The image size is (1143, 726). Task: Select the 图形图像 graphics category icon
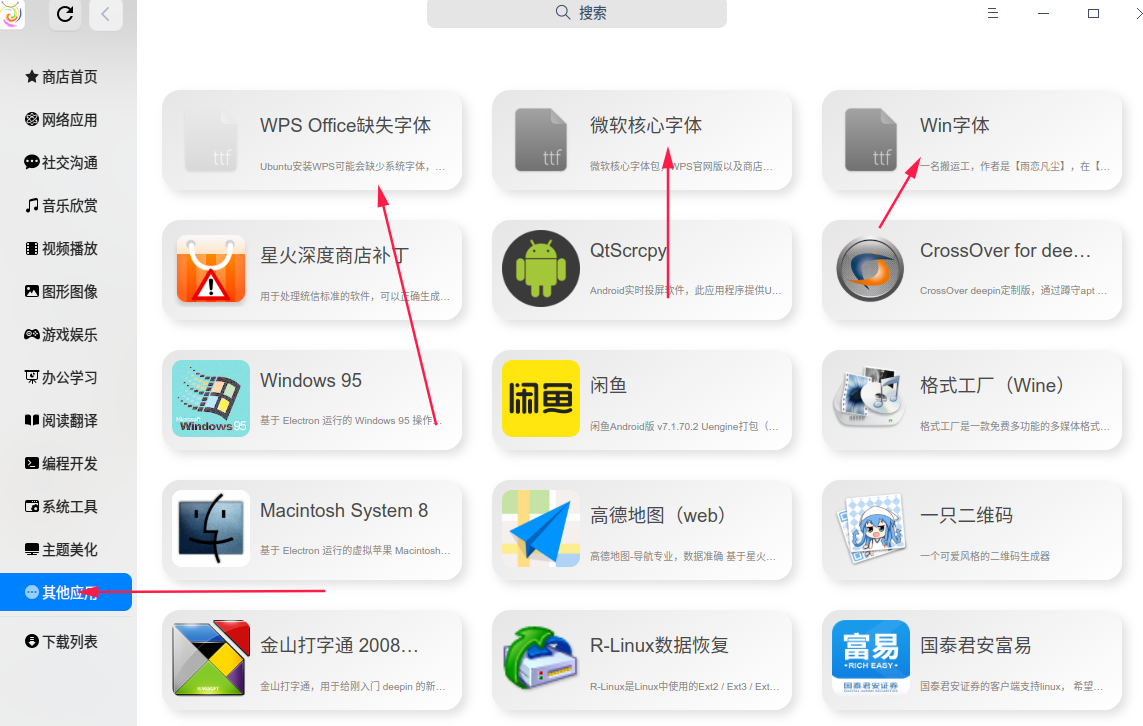(31, 291)
